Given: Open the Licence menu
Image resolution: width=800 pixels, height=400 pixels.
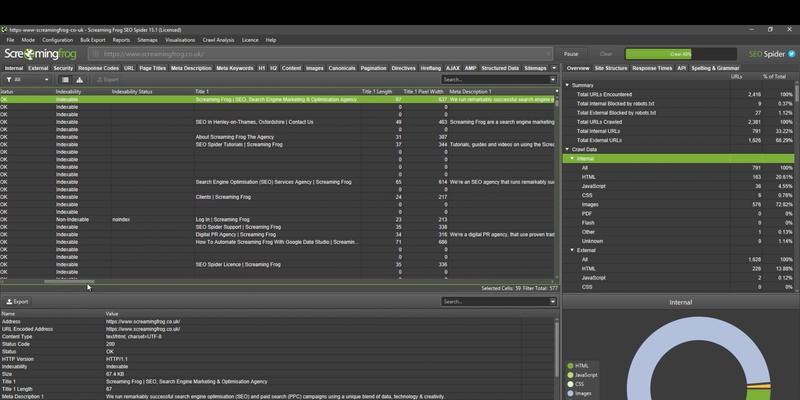Looking at the screenshot, I should coord(250,40).
